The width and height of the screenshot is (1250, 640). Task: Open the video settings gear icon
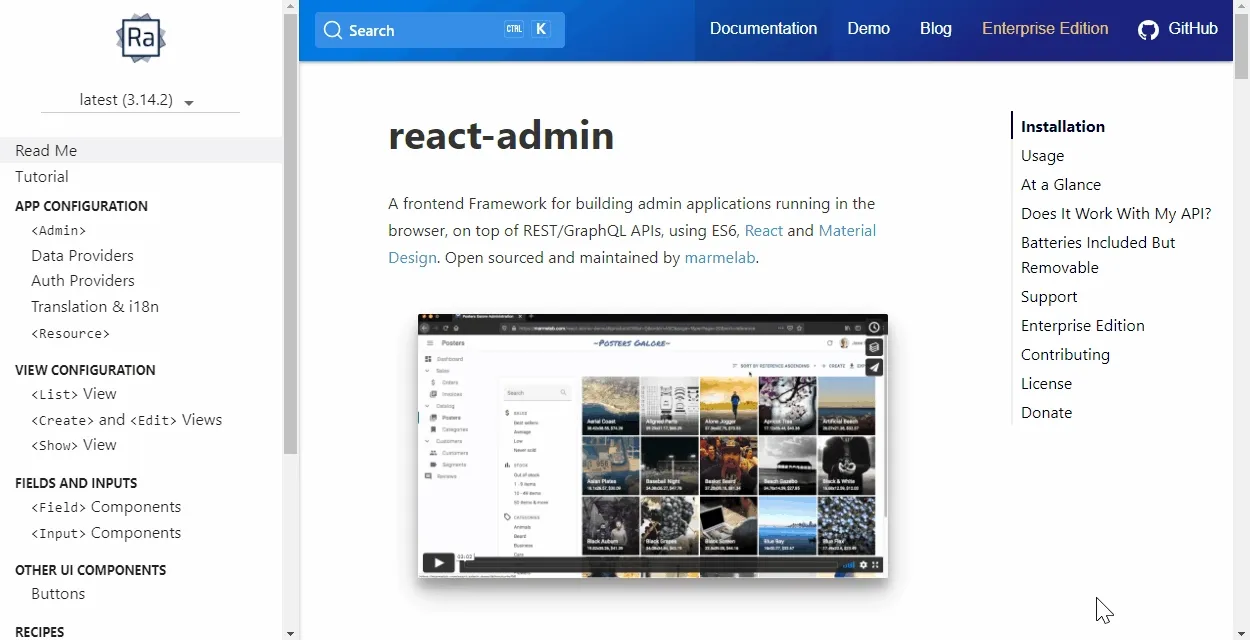(863, 565)
